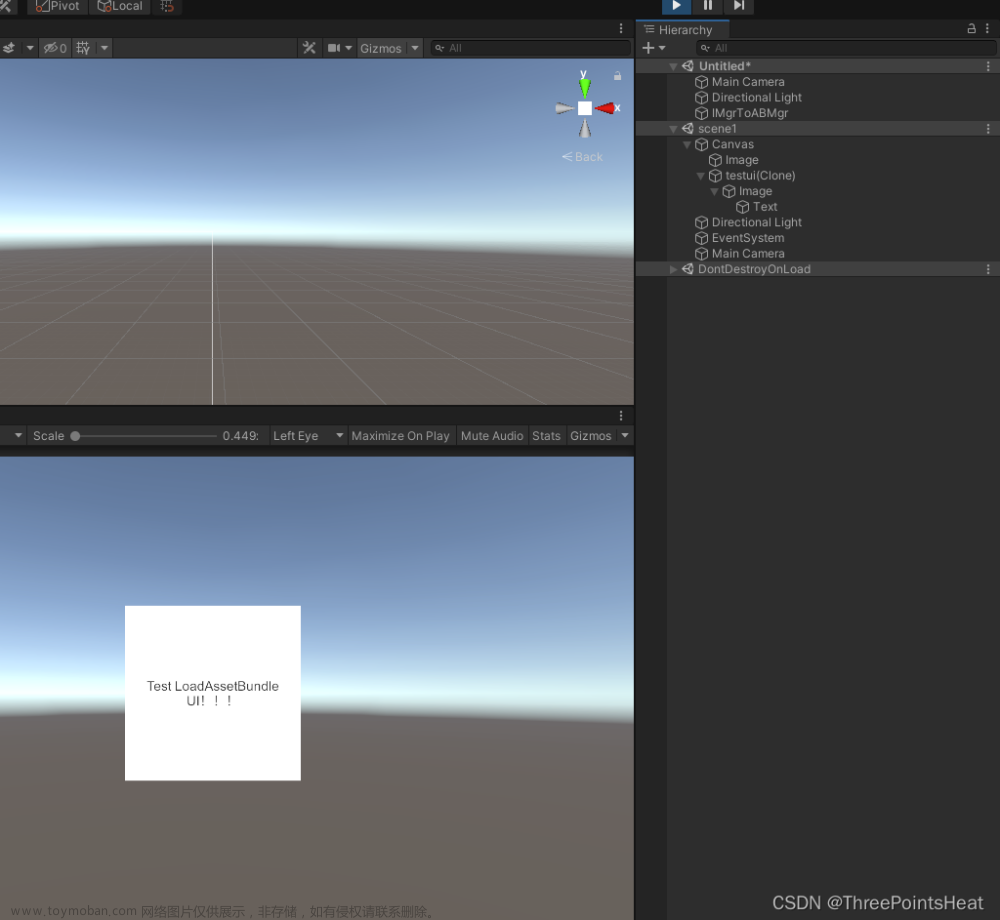The image size is (1000, 920).
Task: Toggle Scene view Gizmos button
Action: click(381, 48)
